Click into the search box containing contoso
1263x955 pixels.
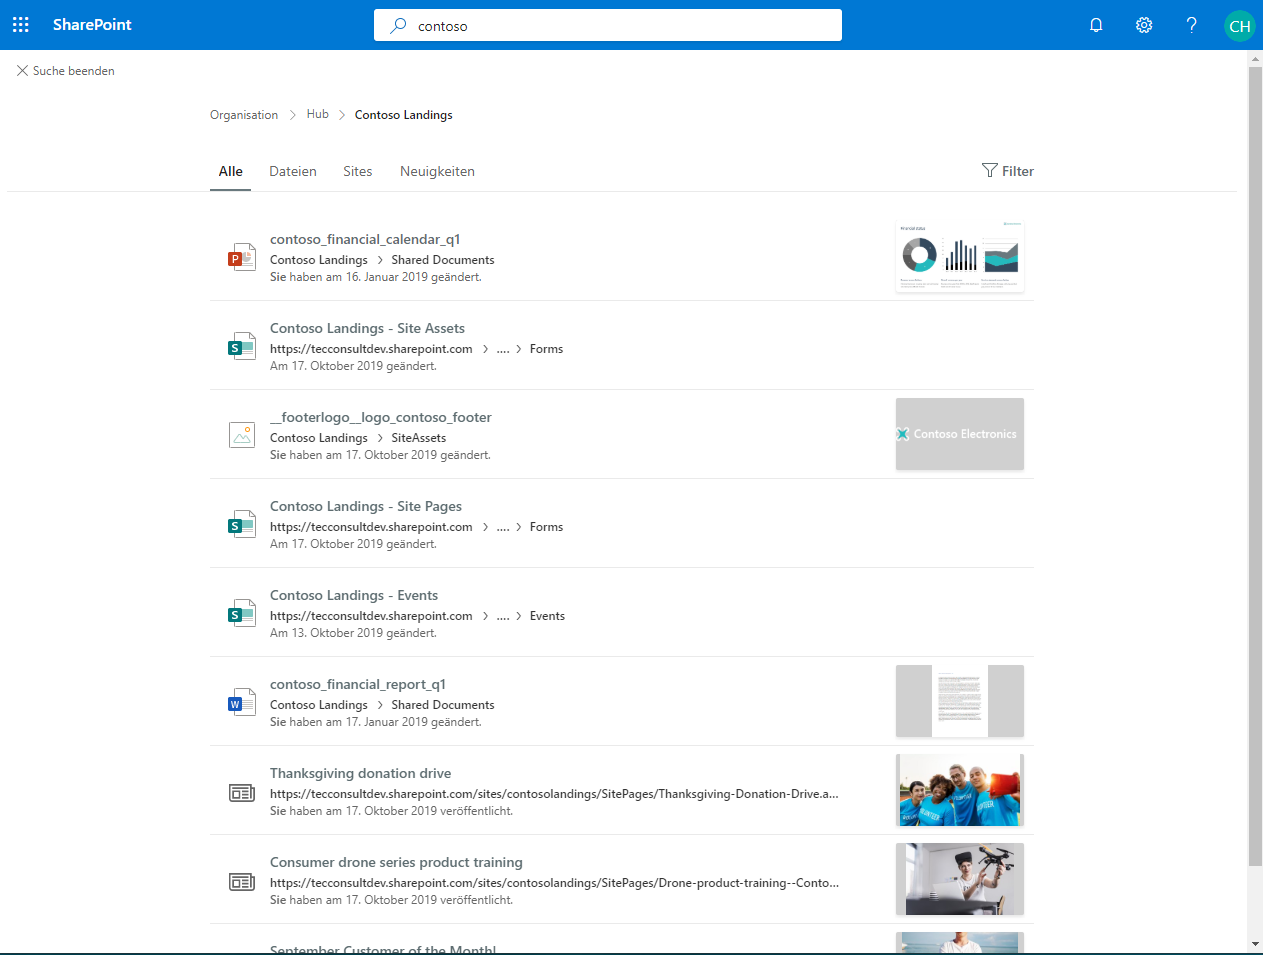[x=608, y=25]
